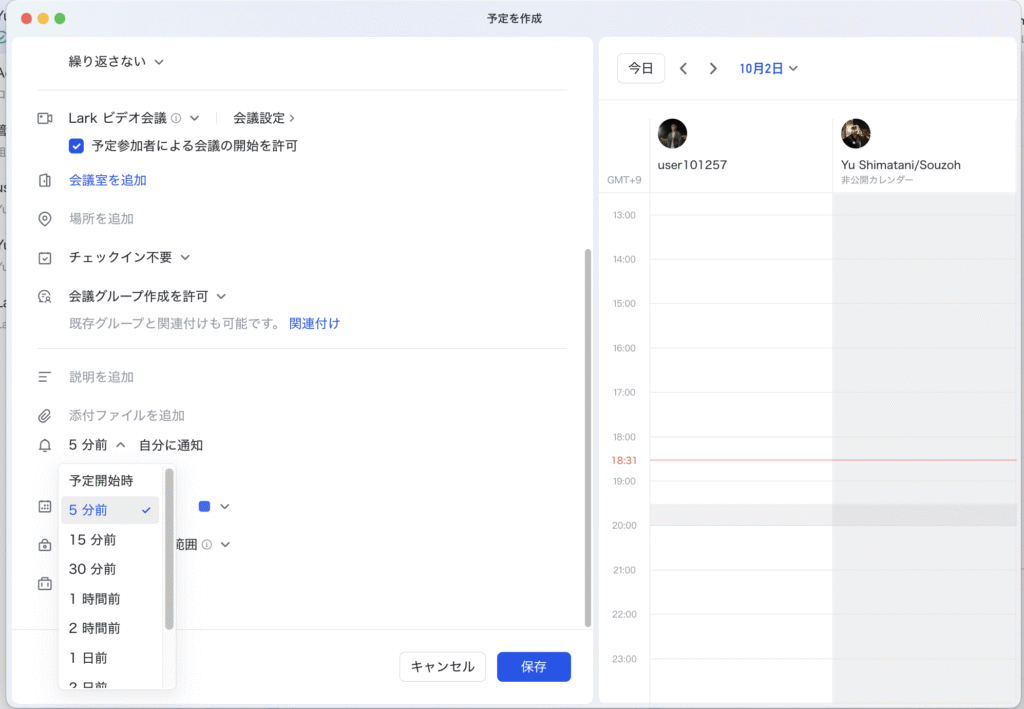Click the 関連付け link
The width and height of the screenshot is (1024, 709).
coord(314,324)
